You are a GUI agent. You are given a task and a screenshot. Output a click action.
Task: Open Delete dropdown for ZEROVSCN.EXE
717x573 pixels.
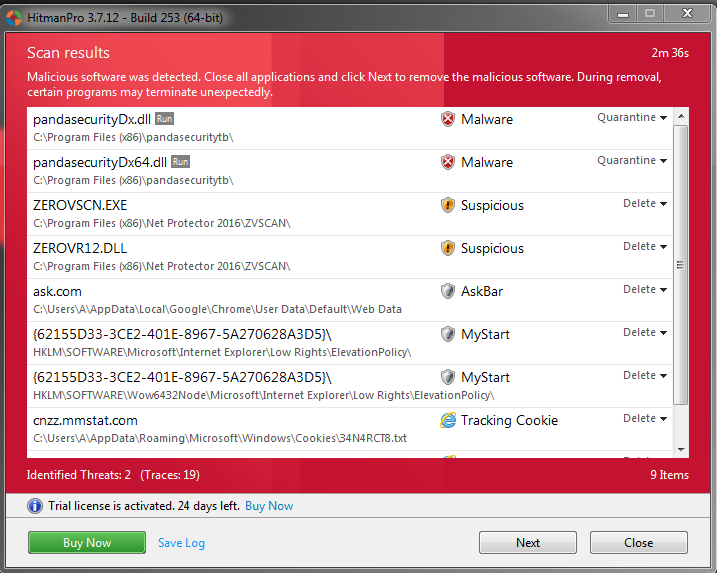(645, 203)
